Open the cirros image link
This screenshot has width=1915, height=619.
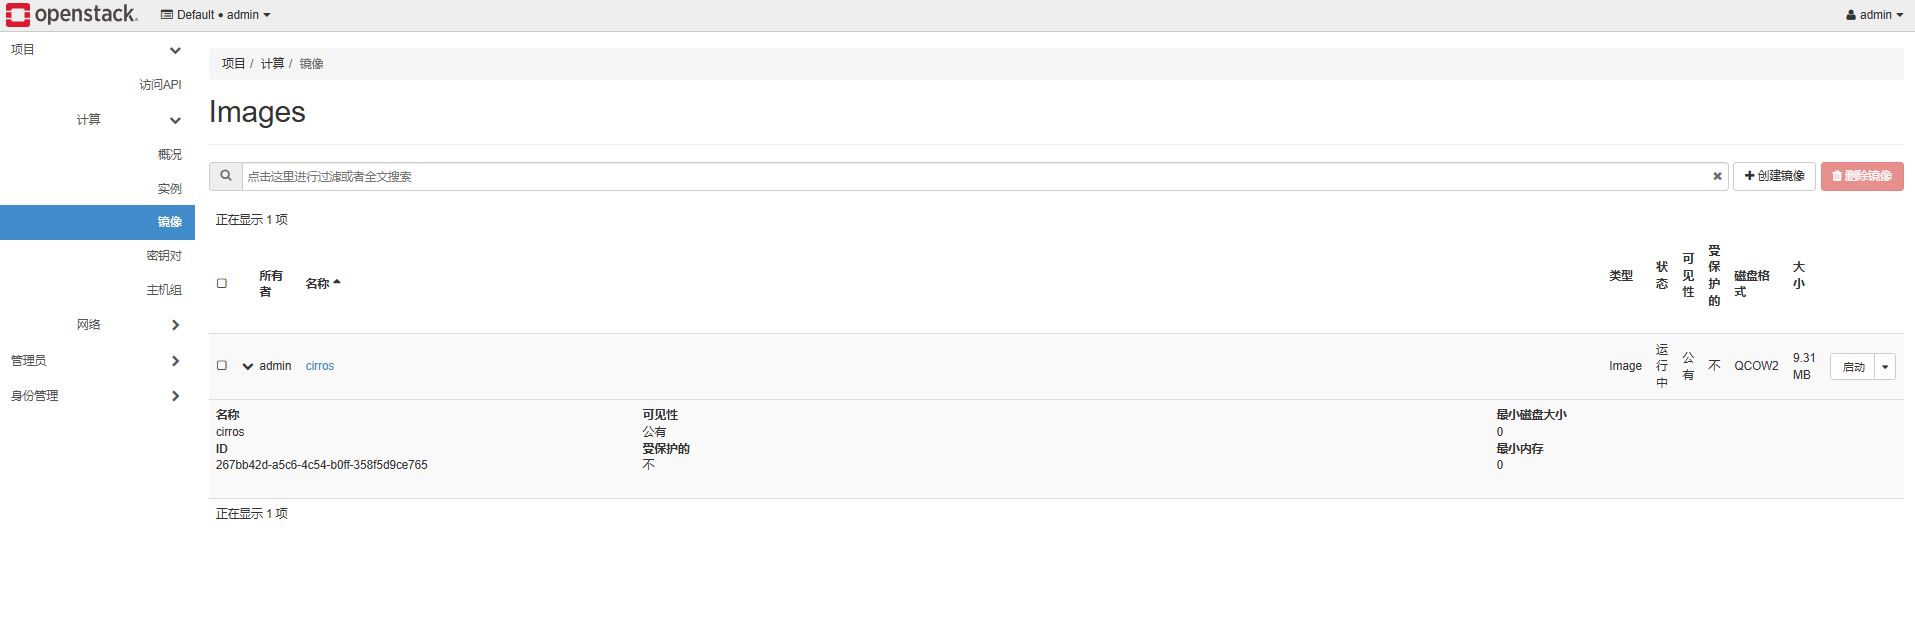coord(320,366)
